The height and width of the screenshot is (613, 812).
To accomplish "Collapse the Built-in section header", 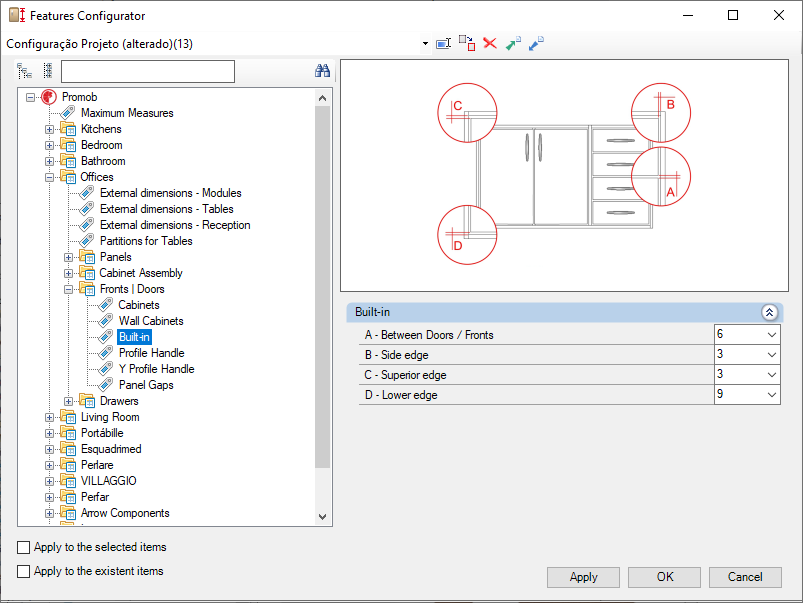I will tap(770, 312).
